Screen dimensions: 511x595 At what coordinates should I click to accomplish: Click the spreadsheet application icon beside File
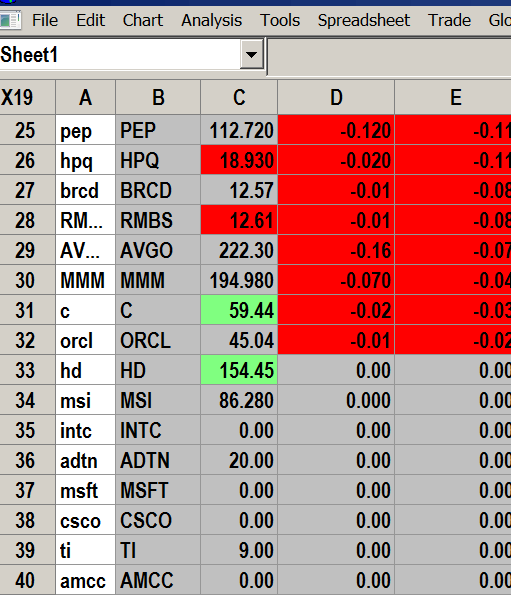(x=10, y=20)
